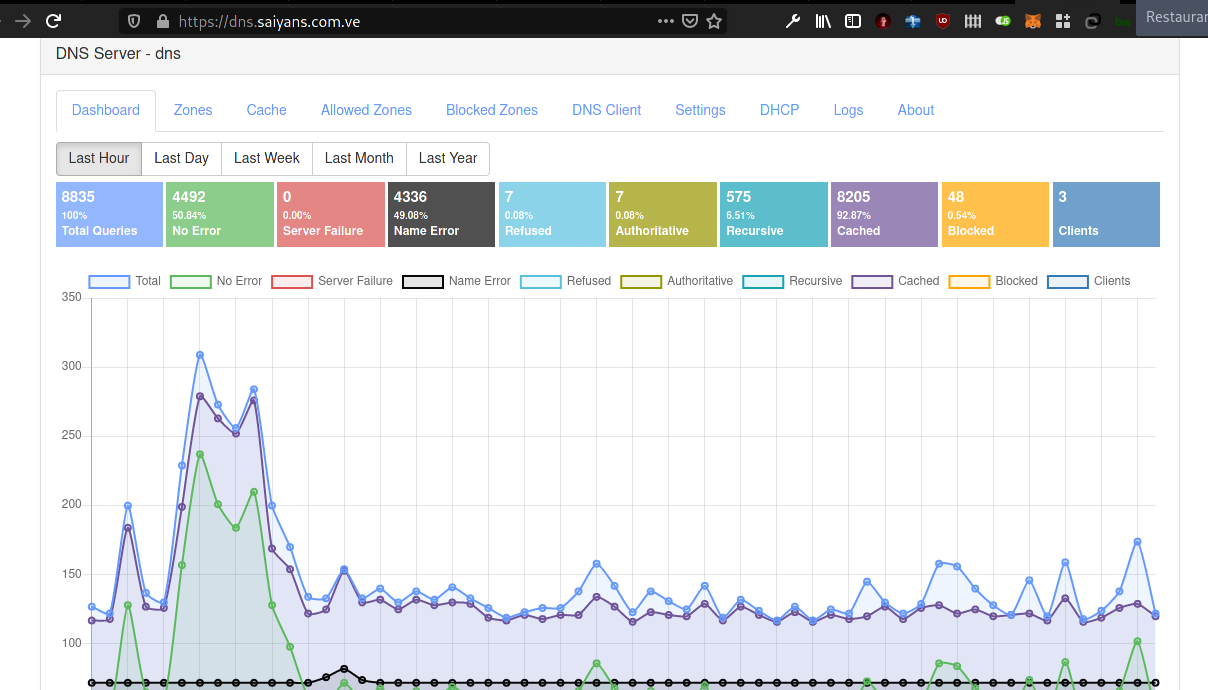
Task: Select the Last Year range
Action: coord(448,158)
